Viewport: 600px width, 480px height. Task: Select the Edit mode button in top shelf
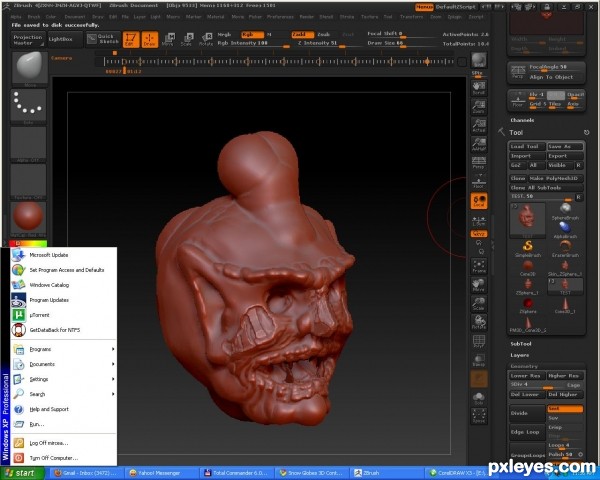click(x=130, y=39)
